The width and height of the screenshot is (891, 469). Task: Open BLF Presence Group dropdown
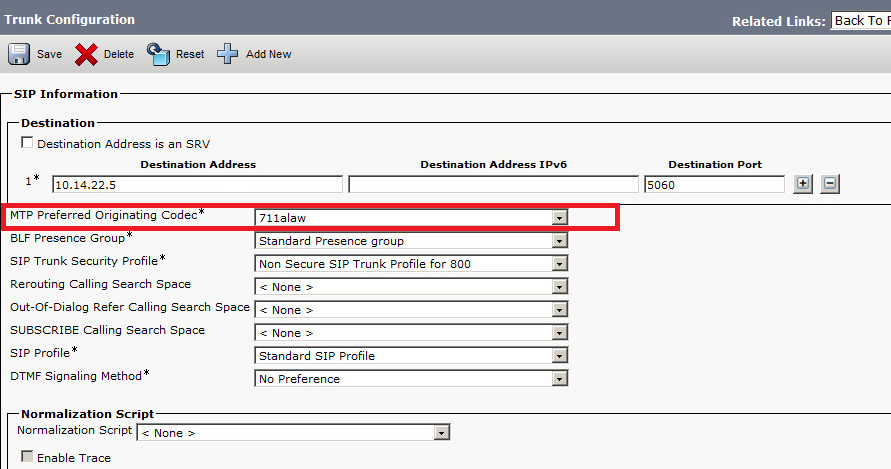coord(411,240)
